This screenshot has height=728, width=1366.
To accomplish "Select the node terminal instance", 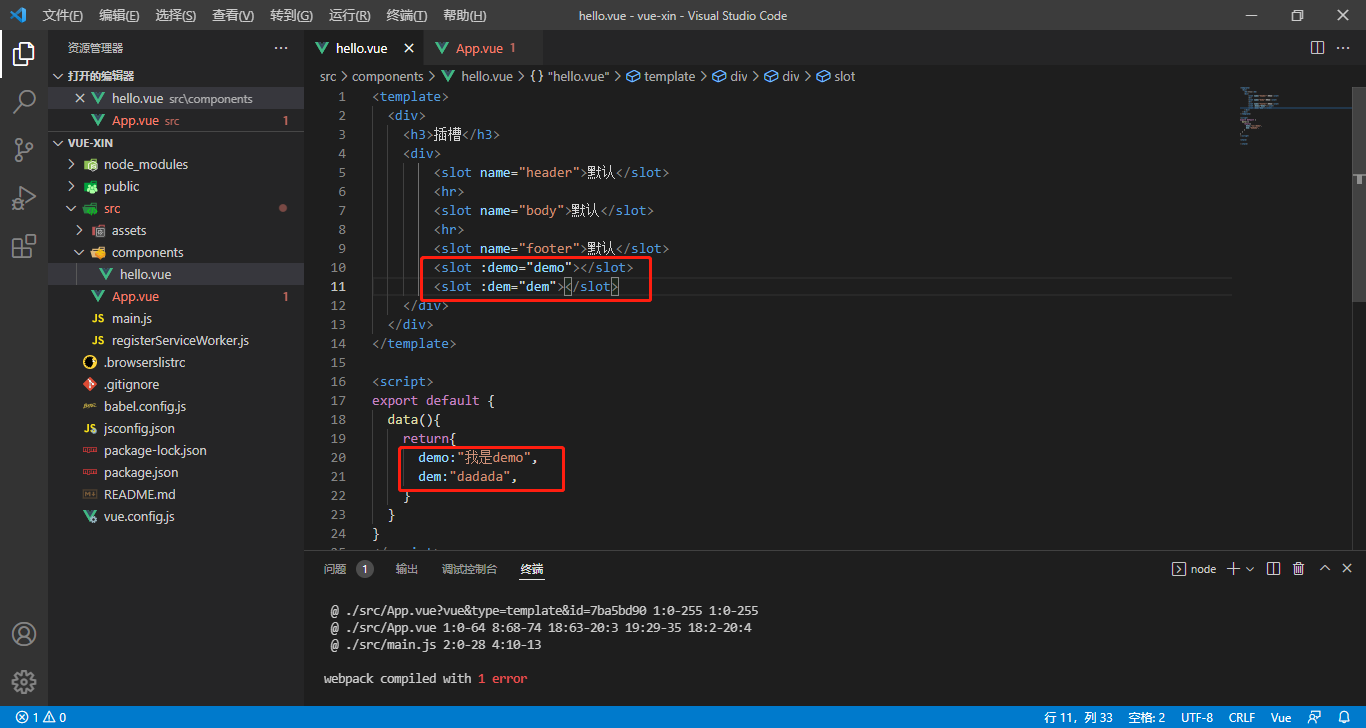I will click(x=1194, y=568).
